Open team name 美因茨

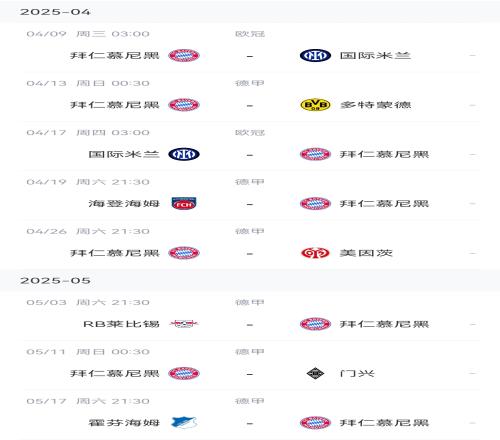(366, 253)
